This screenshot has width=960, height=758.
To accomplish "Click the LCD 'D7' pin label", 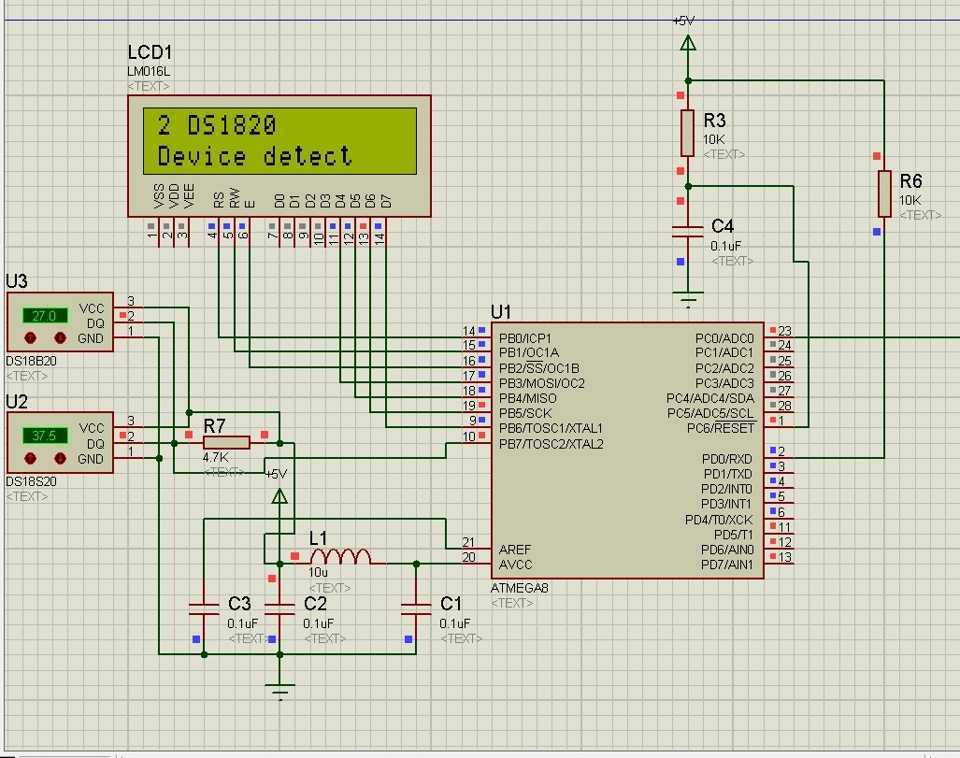I will (x=386, y=201).
